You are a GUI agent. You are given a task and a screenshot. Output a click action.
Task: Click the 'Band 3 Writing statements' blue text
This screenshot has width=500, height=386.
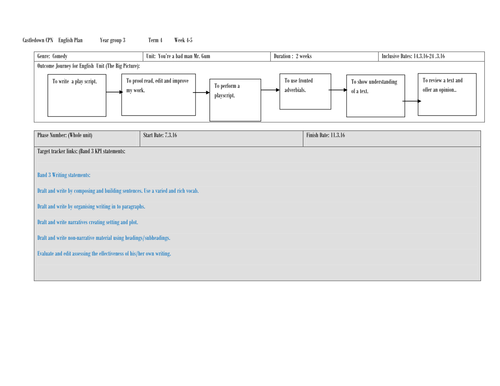click(x=64, y=175)
